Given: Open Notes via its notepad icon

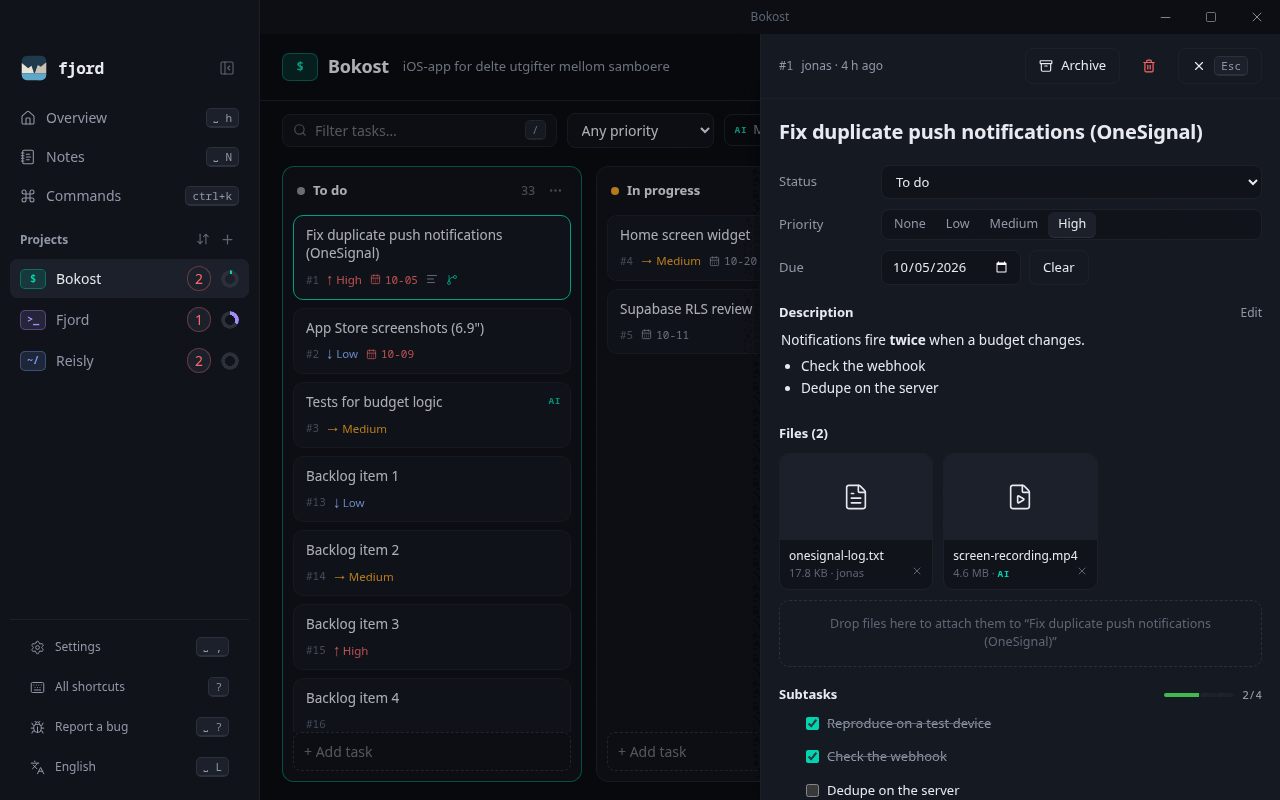Looking at the screenshot, I should click(28, 157).
